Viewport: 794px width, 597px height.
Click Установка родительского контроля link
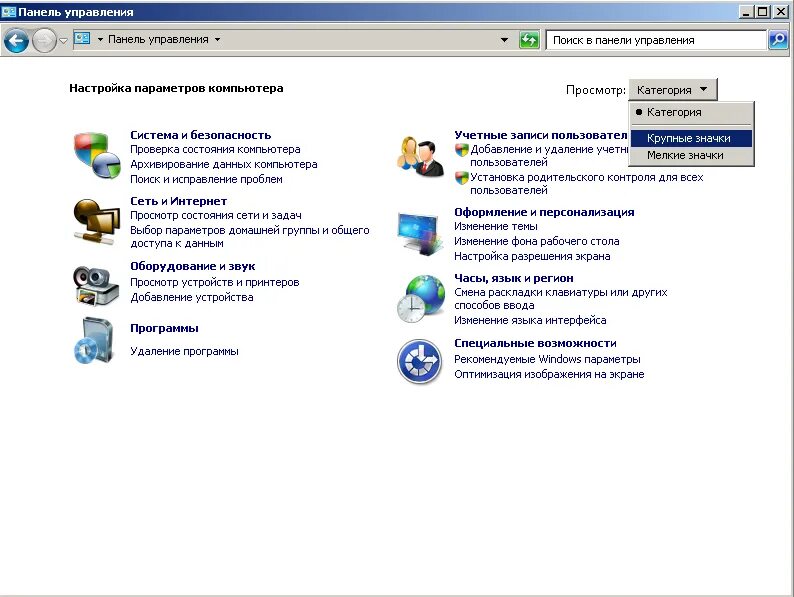click(x=587, y=184)
